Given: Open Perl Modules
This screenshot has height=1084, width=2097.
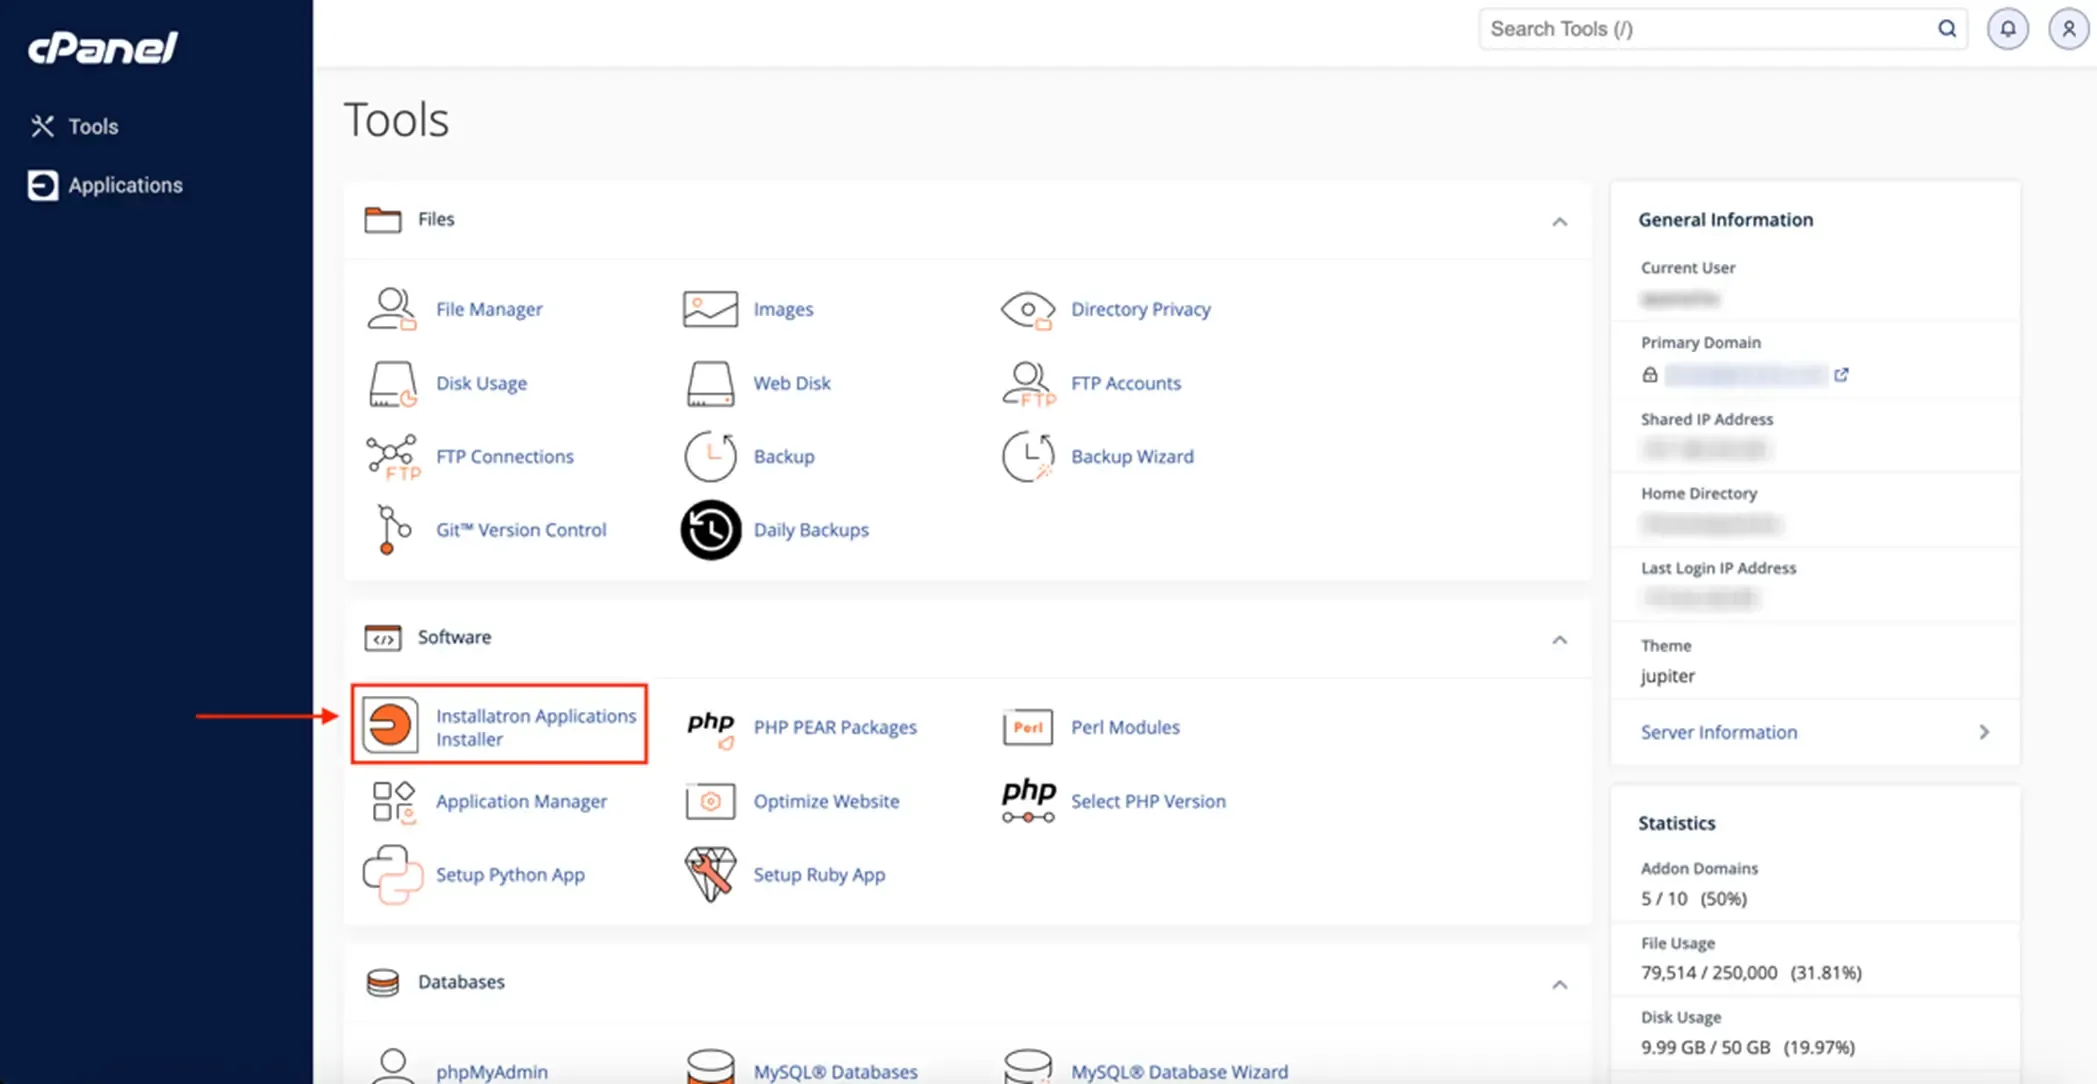Looking at the screenshot, I should [x=1124, y=727].
